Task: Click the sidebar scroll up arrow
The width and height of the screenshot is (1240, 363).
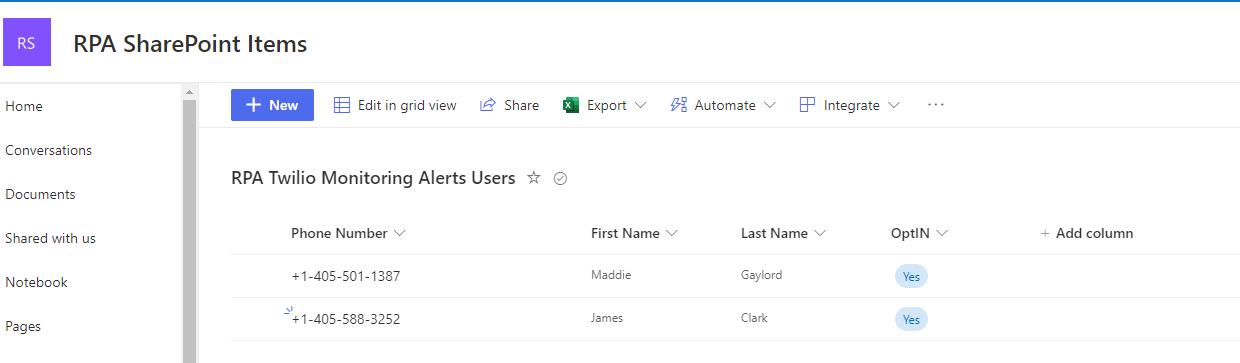Action: [190, 92]
